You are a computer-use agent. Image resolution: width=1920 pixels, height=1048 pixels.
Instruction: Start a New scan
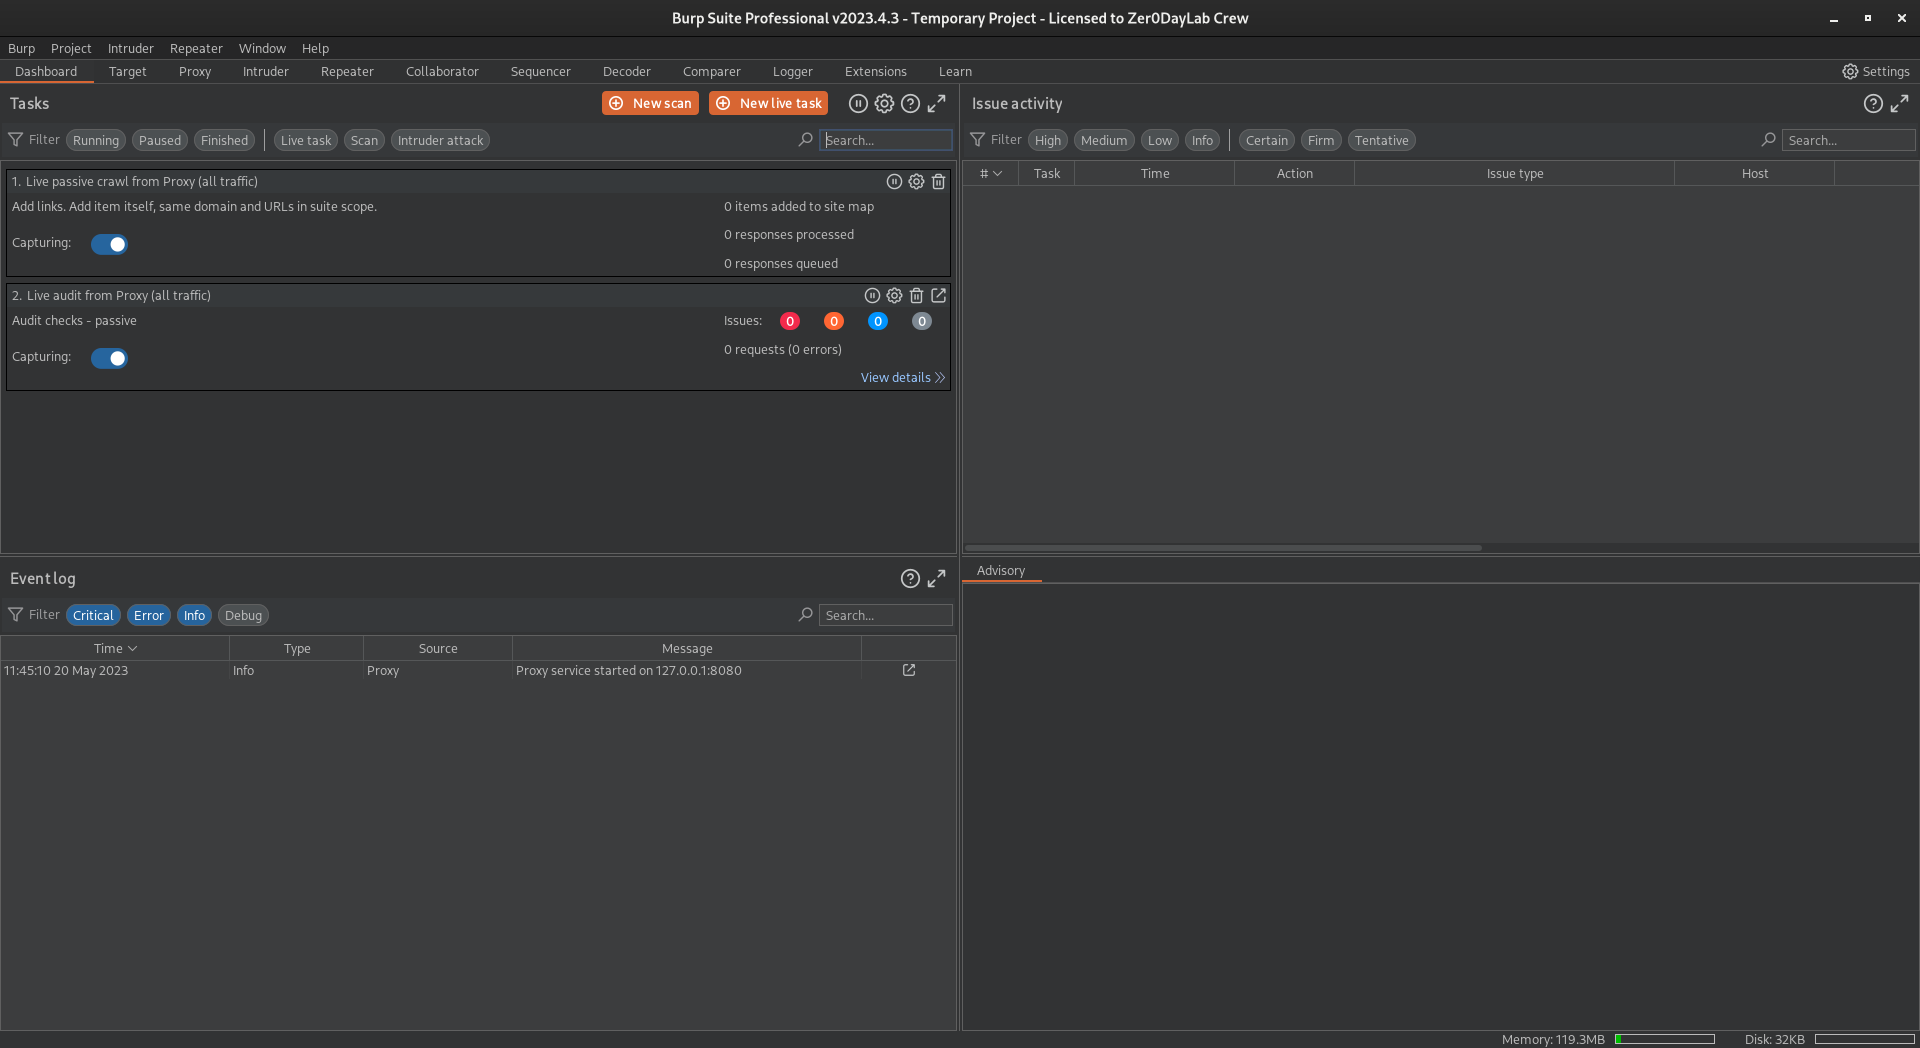pyautogui.click(x=650, y=104)
